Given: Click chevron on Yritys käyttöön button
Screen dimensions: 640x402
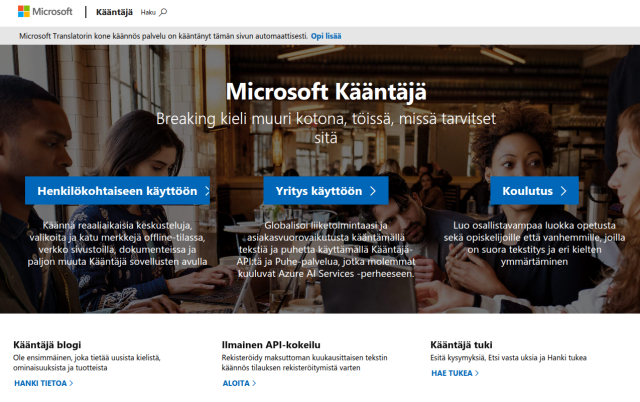Looking at the screenshot, I should [x=372, y=190].
